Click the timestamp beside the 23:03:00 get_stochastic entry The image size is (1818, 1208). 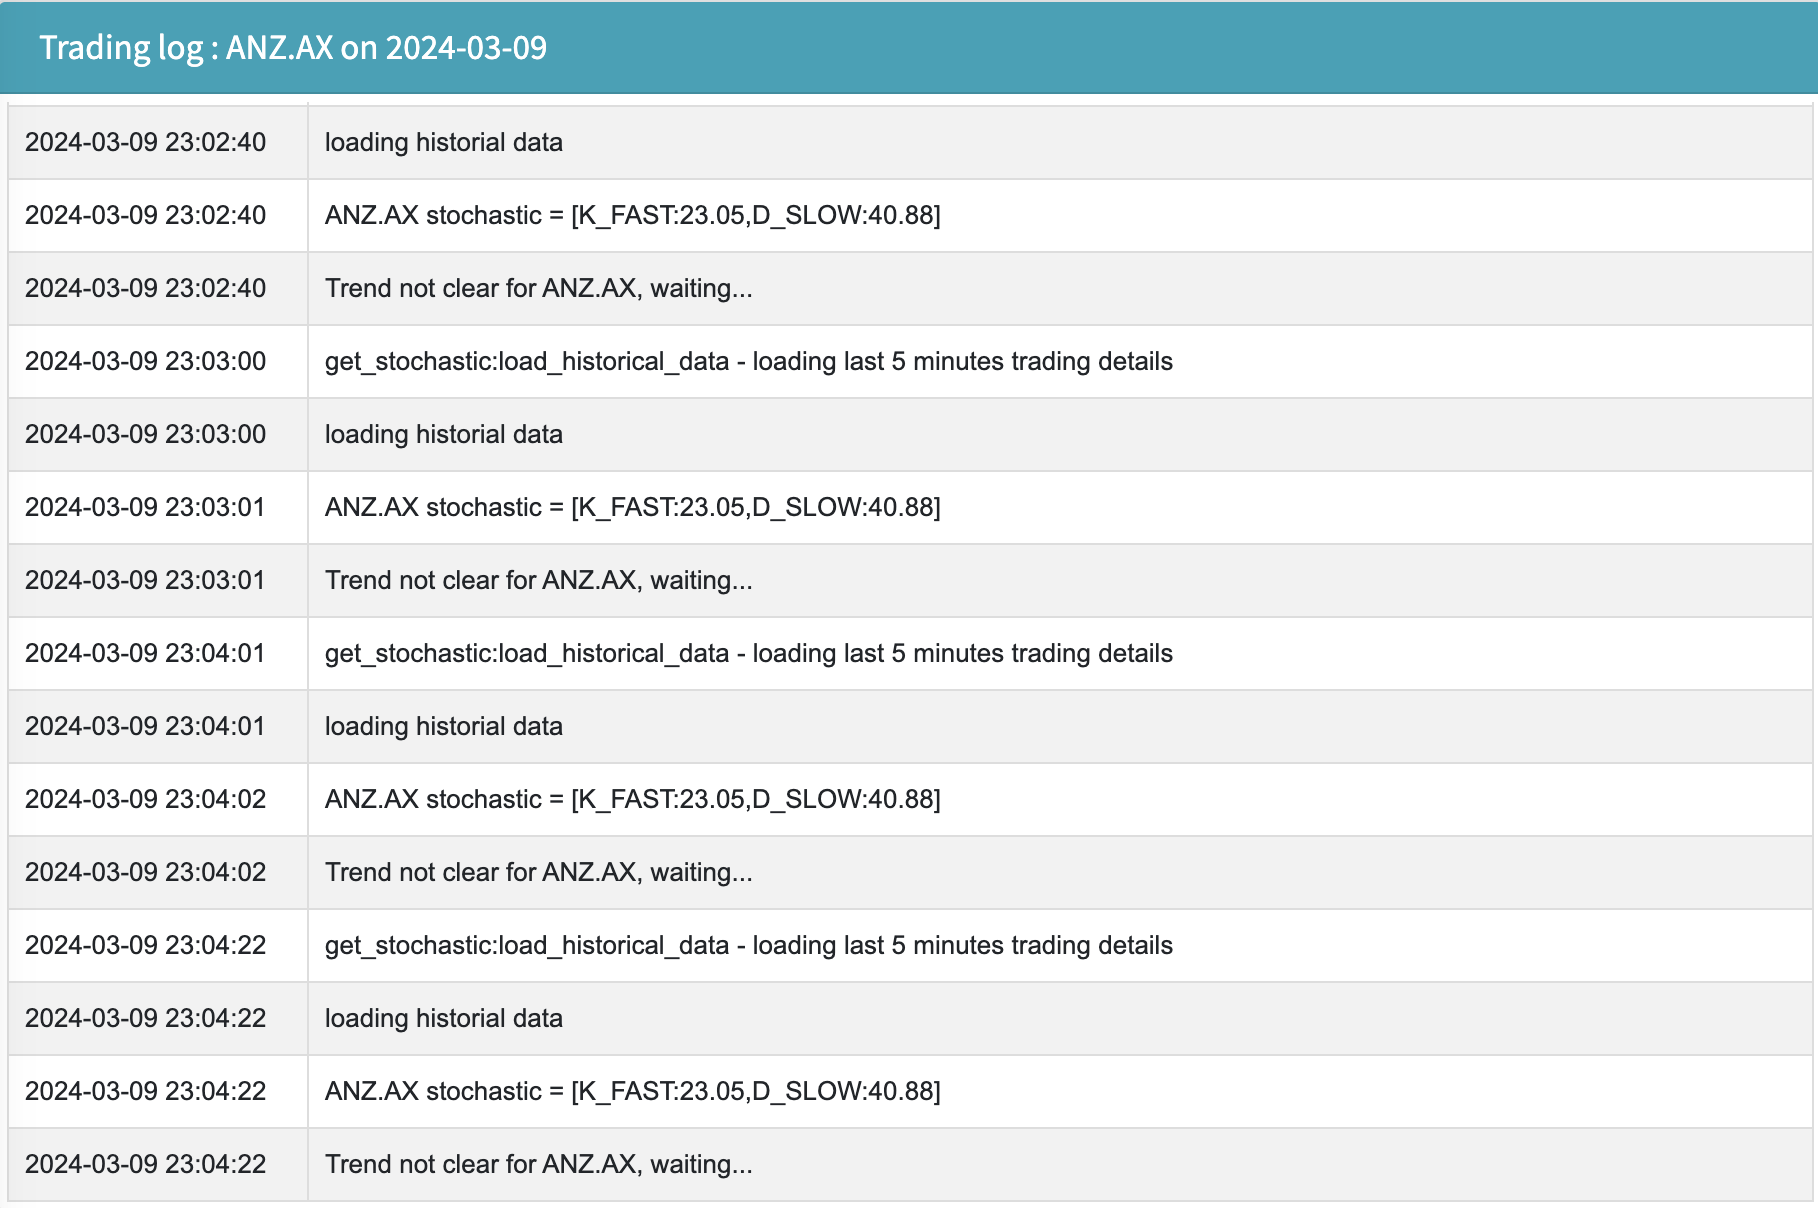pyautogui.click(x=145, y=361)
